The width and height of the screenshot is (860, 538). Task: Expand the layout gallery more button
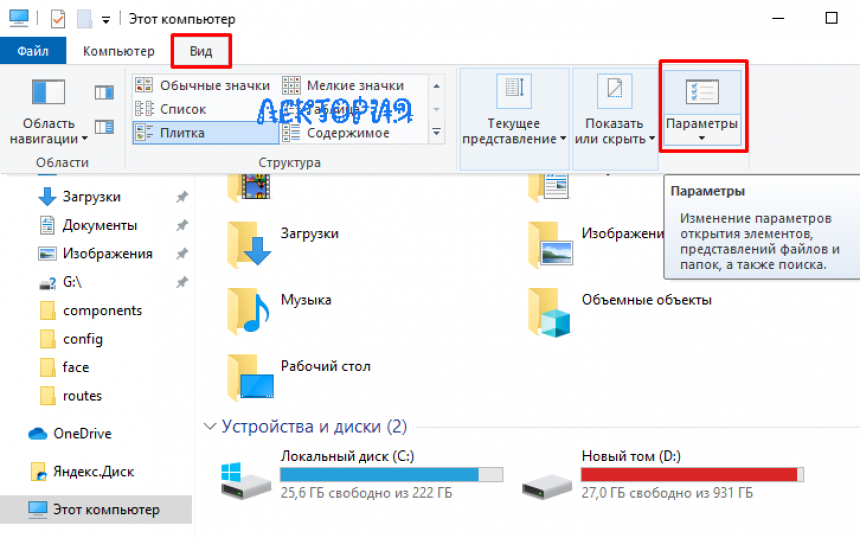point(437,133)
